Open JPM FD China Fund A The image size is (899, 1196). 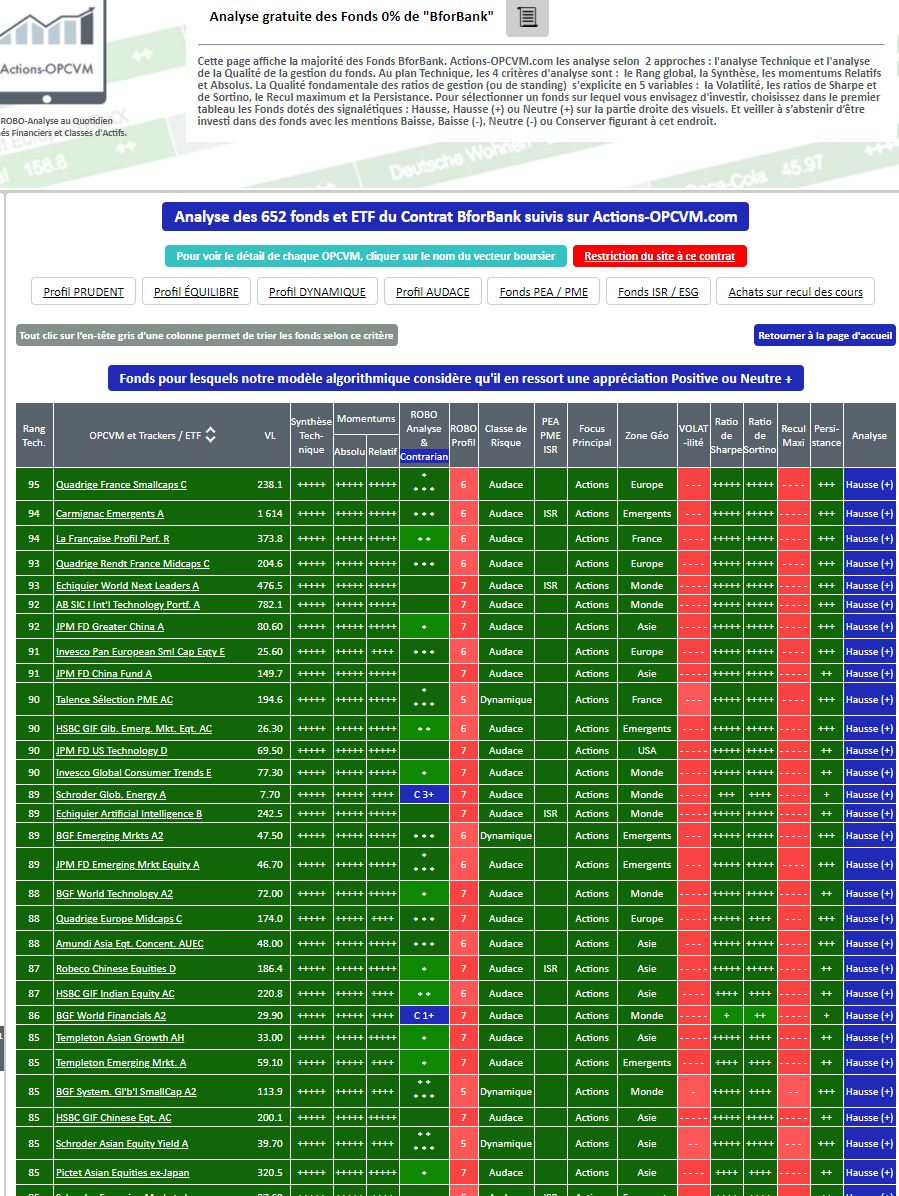pos(104,674)
